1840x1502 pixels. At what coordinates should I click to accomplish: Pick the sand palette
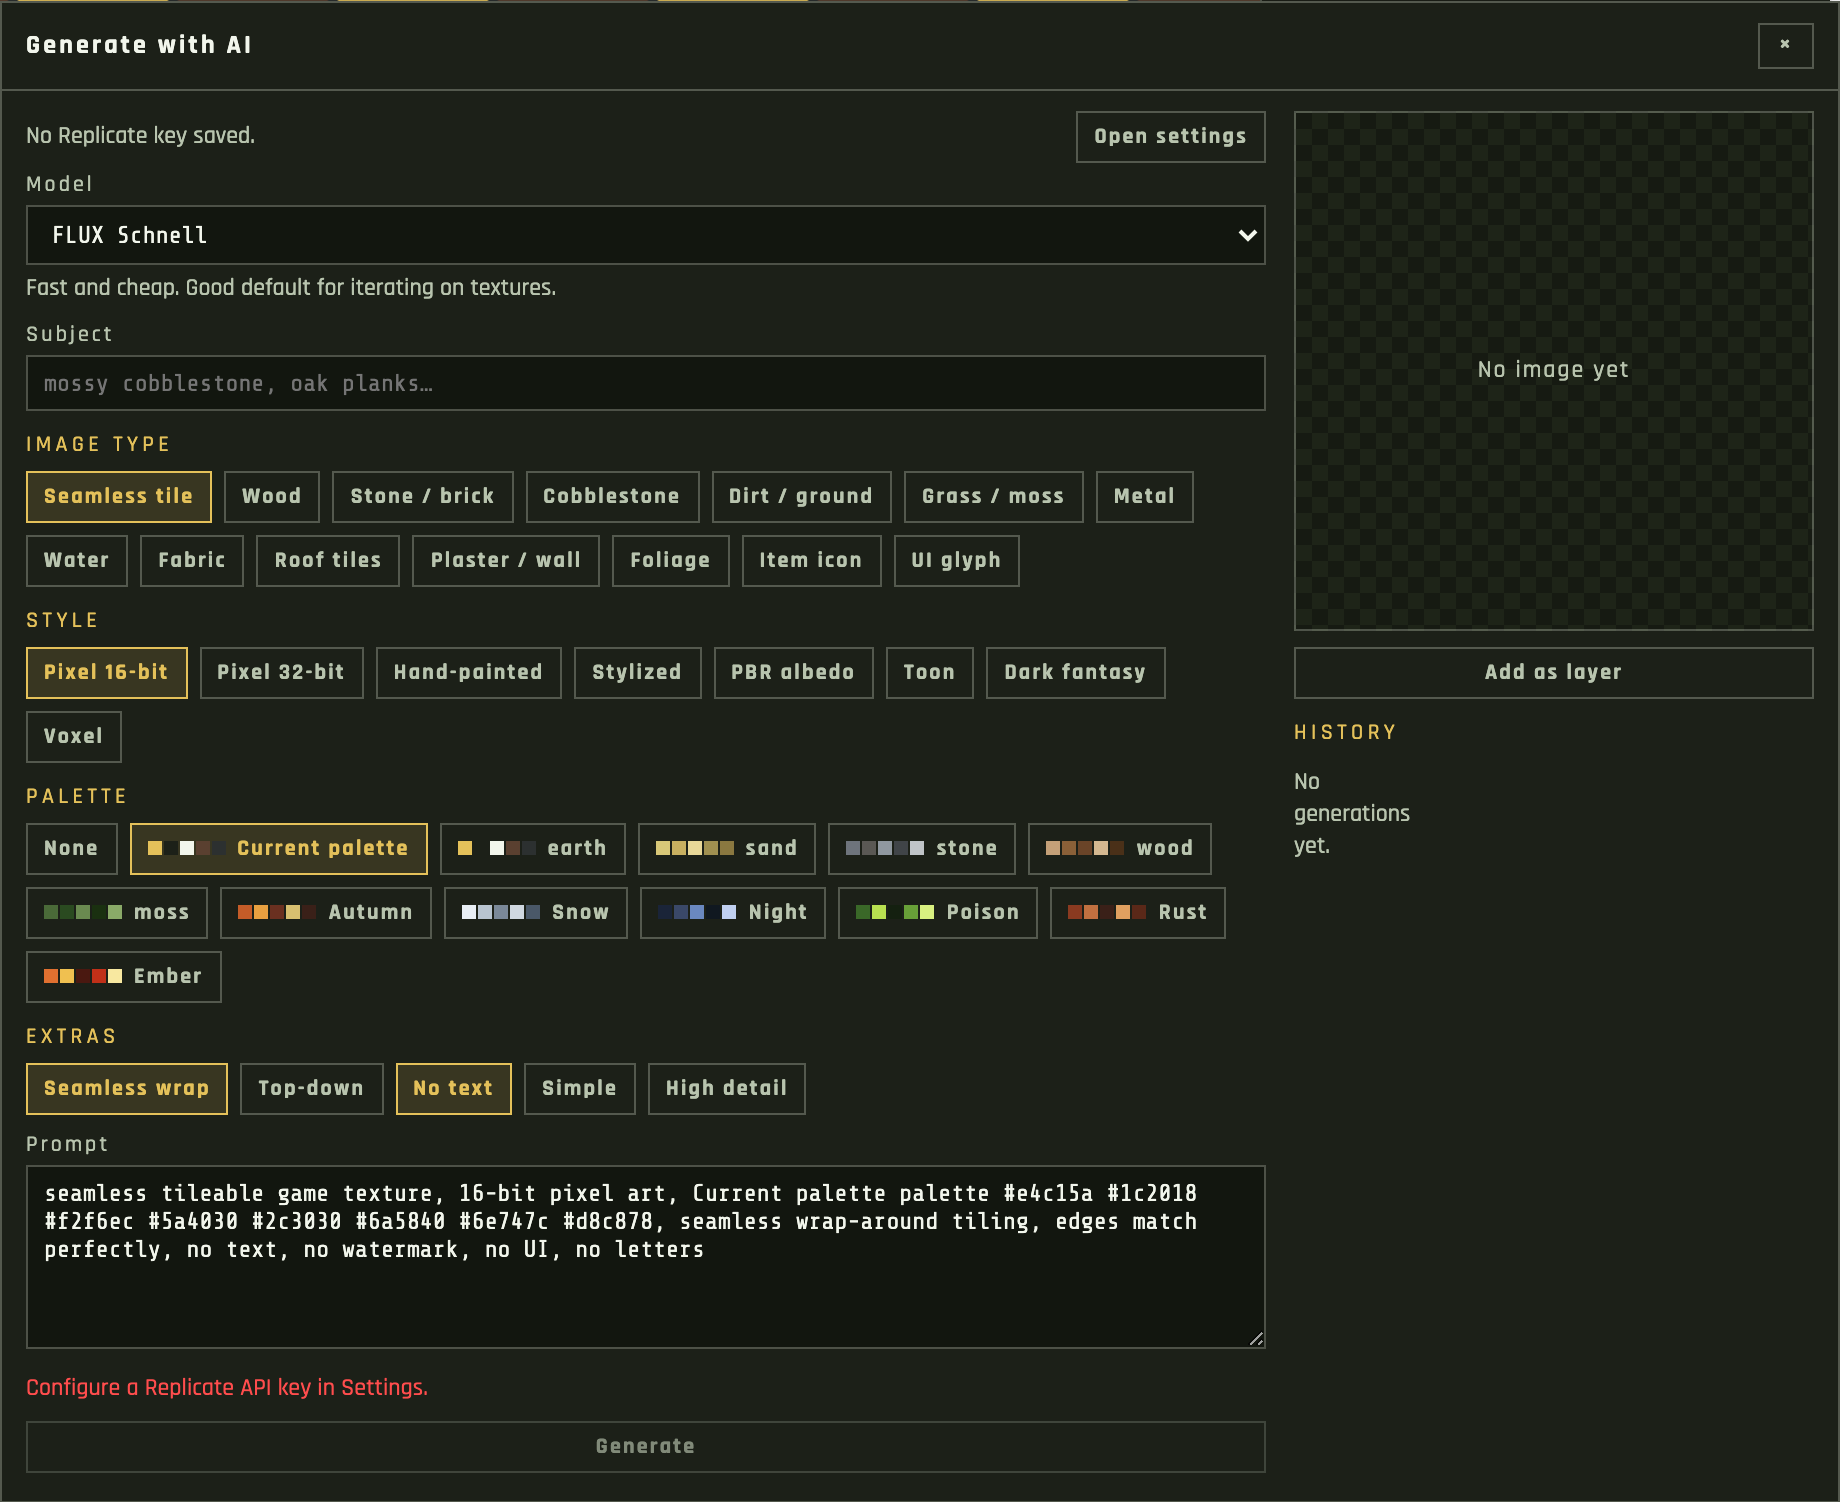coord(726,848)
